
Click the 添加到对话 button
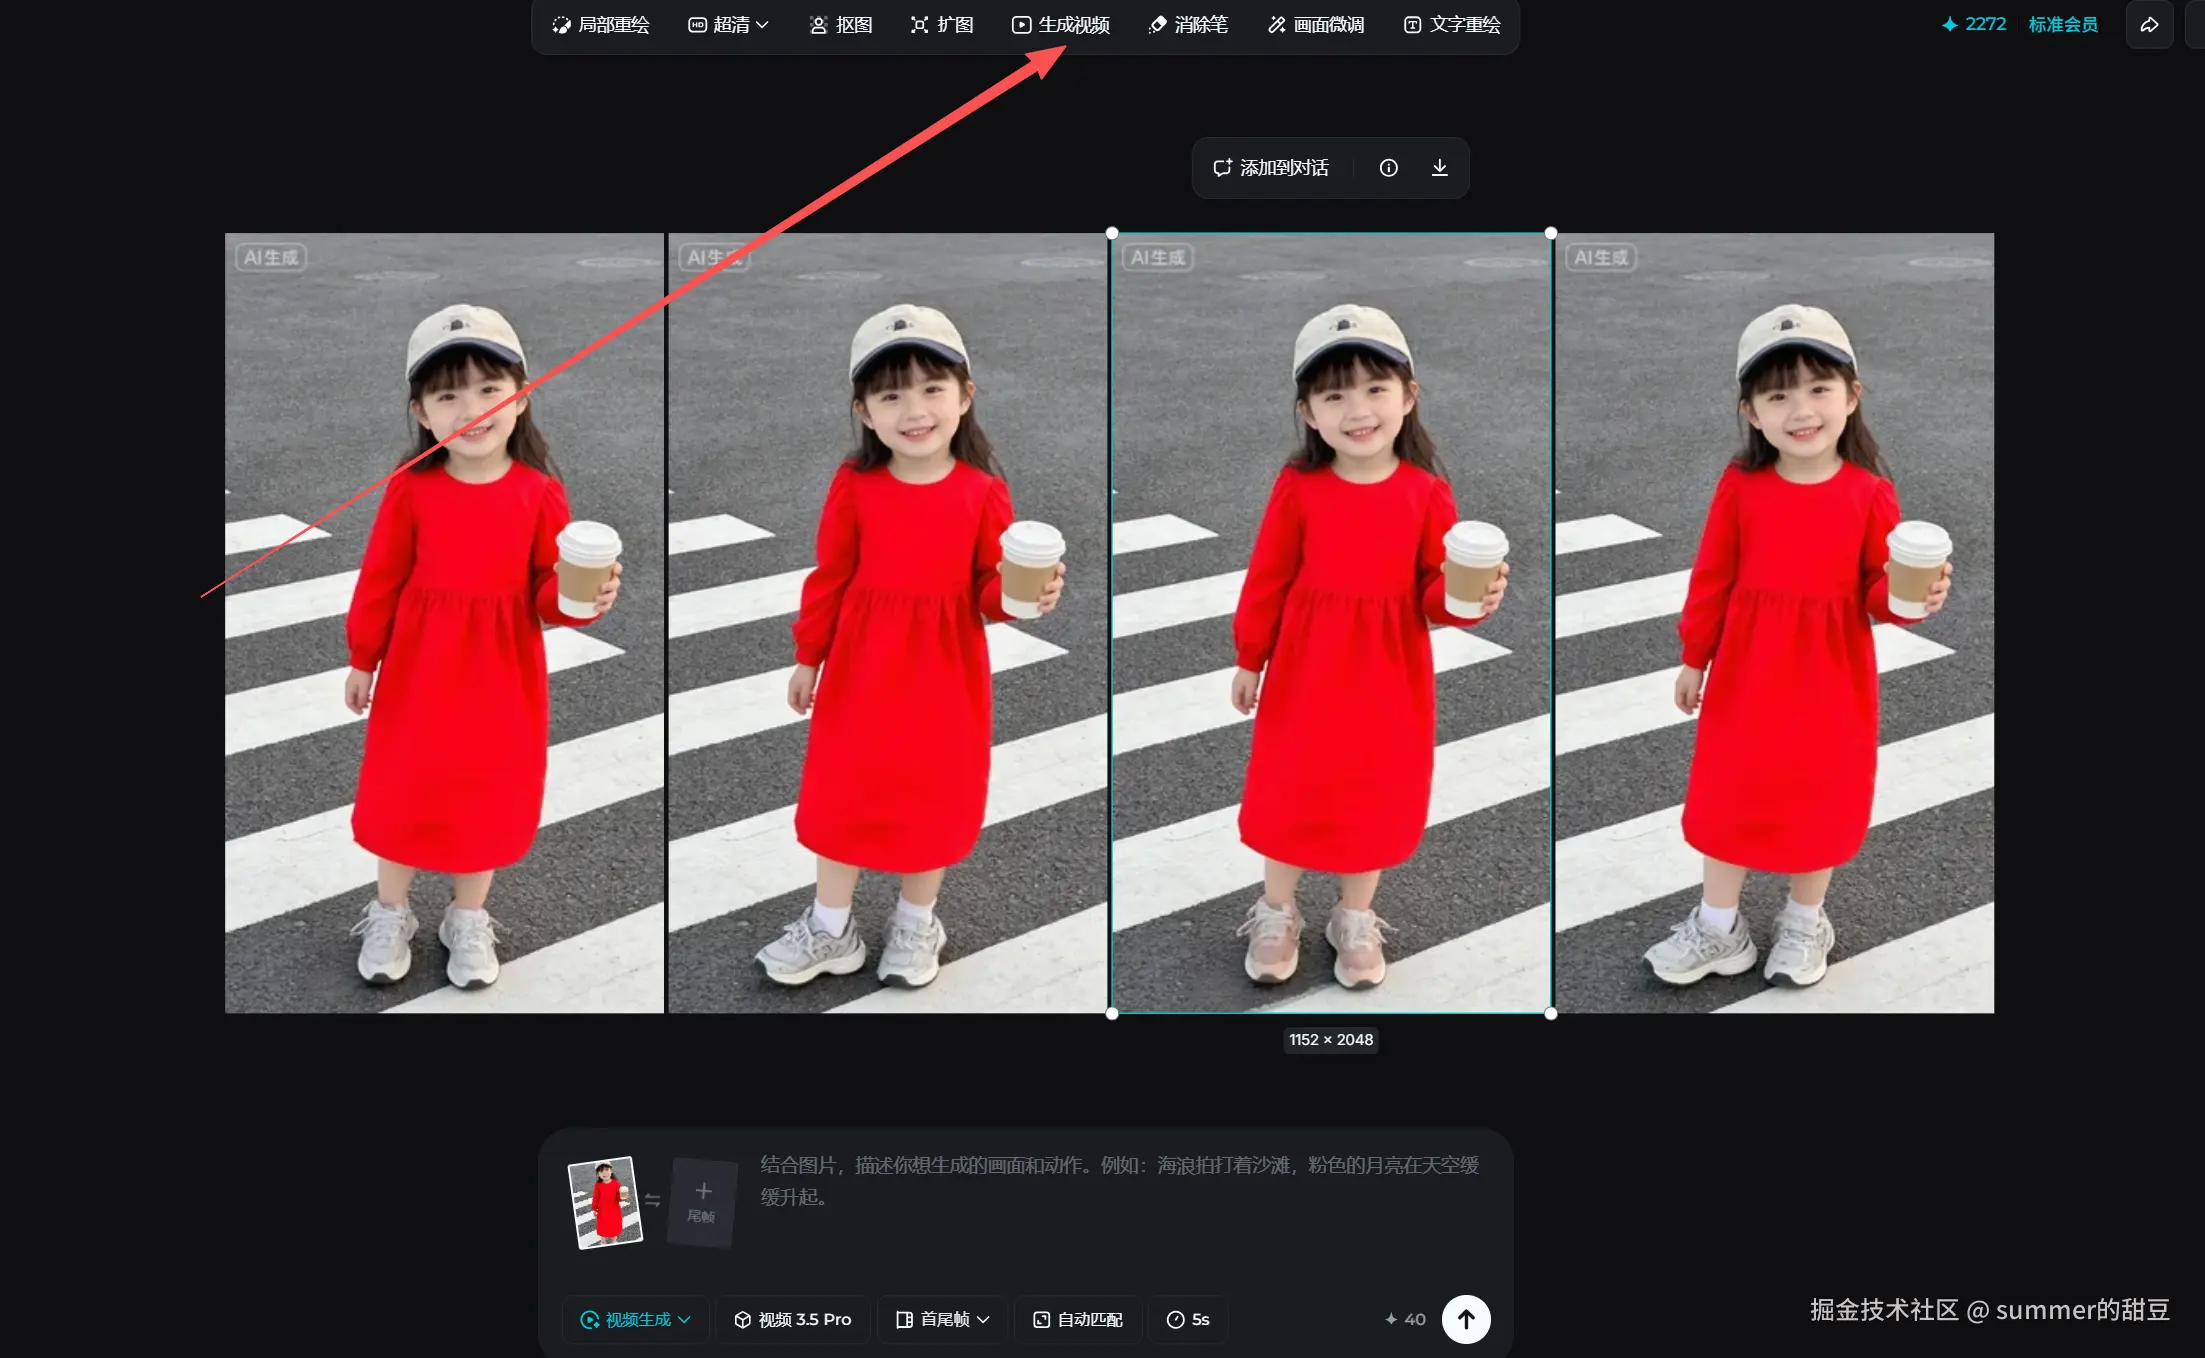[x=1271, y=168]
